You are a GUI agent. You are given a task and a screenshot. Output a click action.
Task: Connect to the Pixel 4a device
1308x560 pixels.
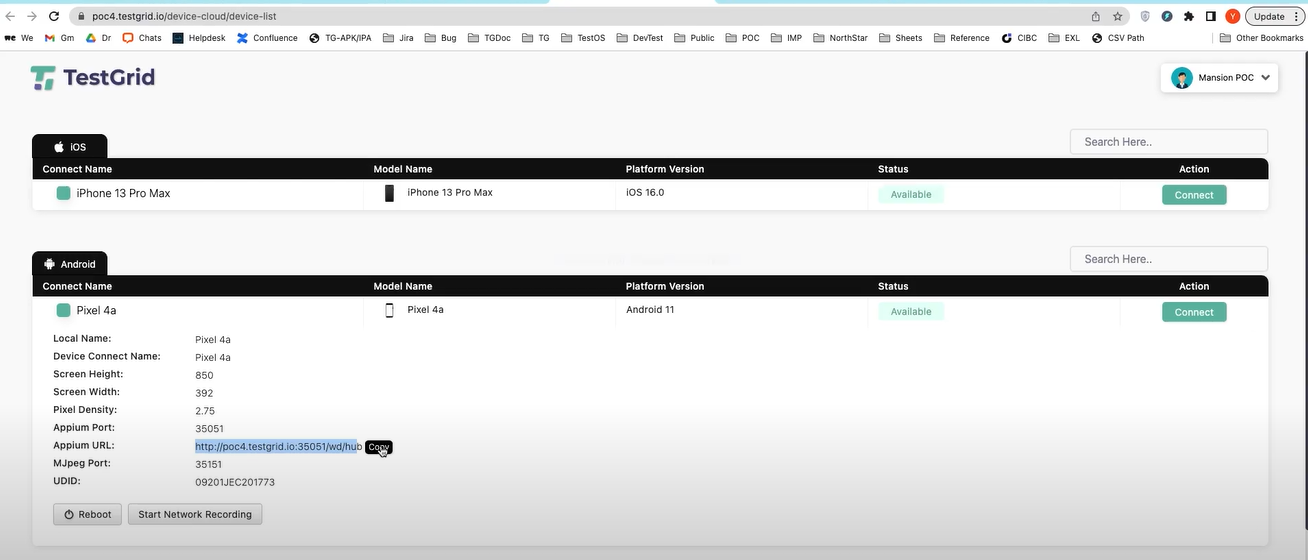[x=1194, y=312]
